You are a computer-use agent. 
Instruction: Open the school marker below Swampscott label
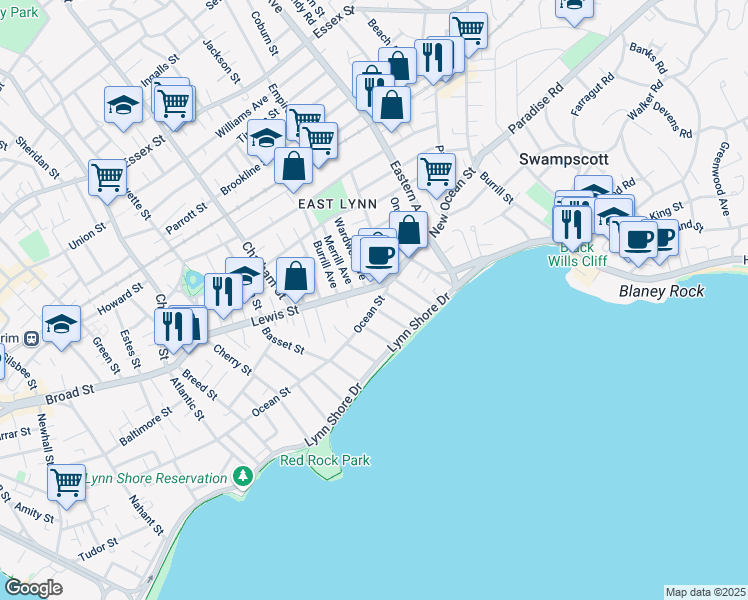(613, 214)
